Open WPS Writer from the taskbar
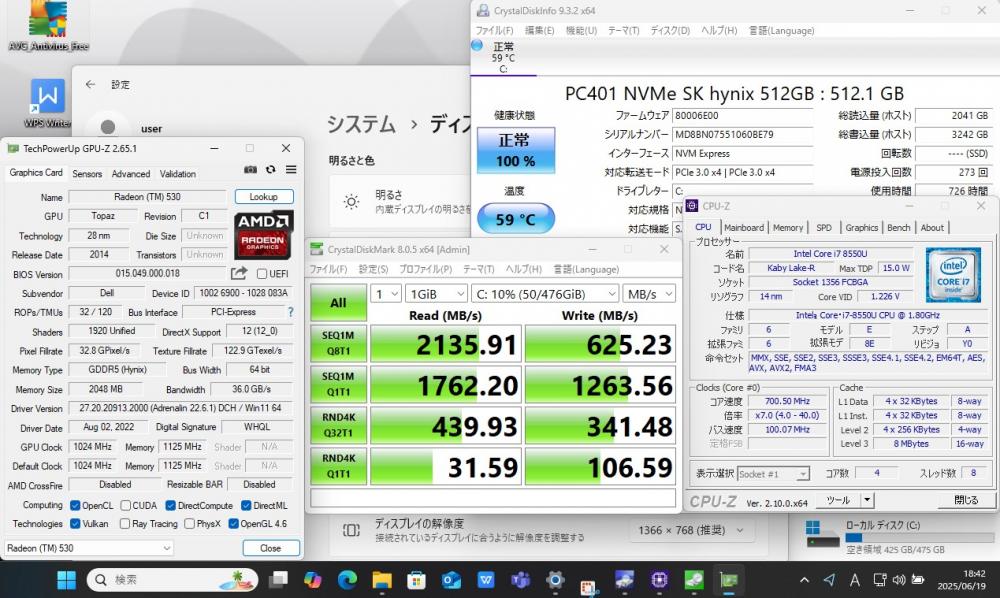The image size is (1000, 598). [x=485, y=580]
